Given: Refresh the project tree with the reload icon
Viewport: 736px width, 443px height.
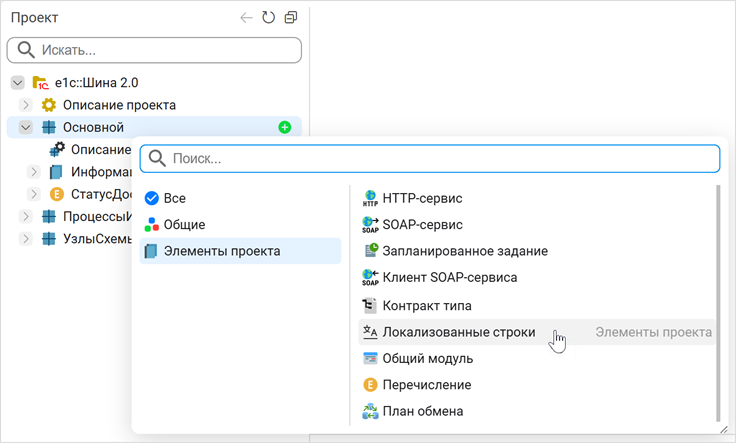Looking at the screenshot, I should click(x=268, y=18).
